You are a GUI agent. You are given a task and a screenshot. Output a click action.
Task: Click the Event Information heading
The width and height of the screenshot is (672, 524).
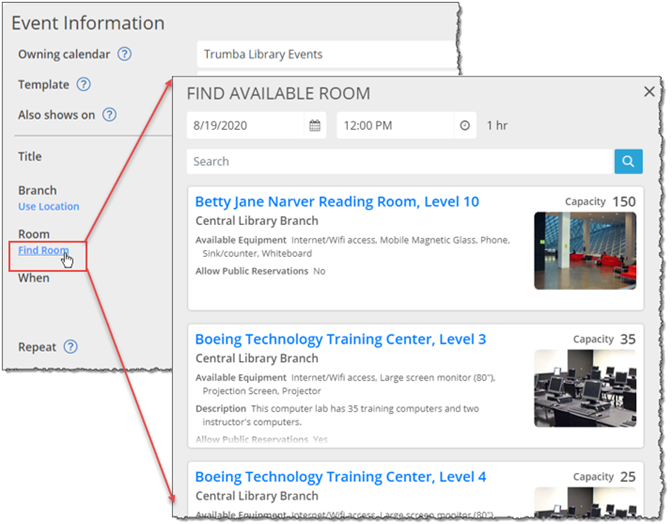click(88, 23)
